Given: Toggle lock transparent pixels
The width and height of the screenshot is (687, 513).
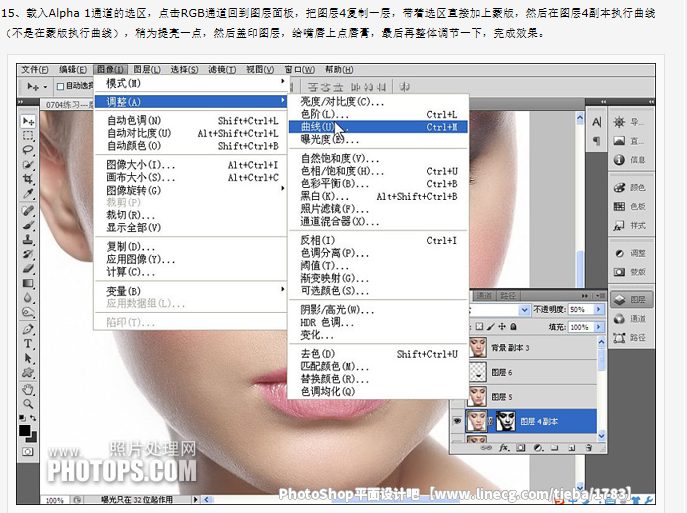Looking at the screenshot, I should click(479, 326).
